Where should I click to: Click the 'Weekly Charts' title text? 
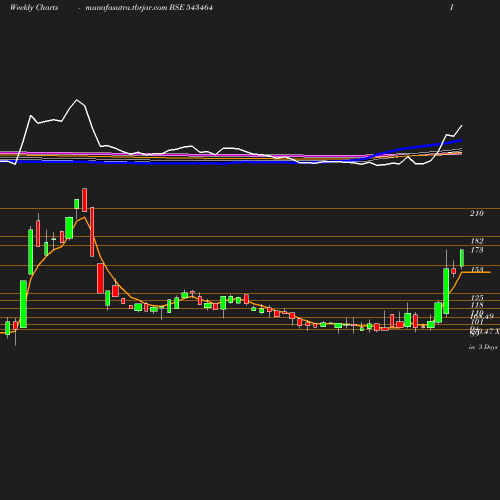(34, 7)
